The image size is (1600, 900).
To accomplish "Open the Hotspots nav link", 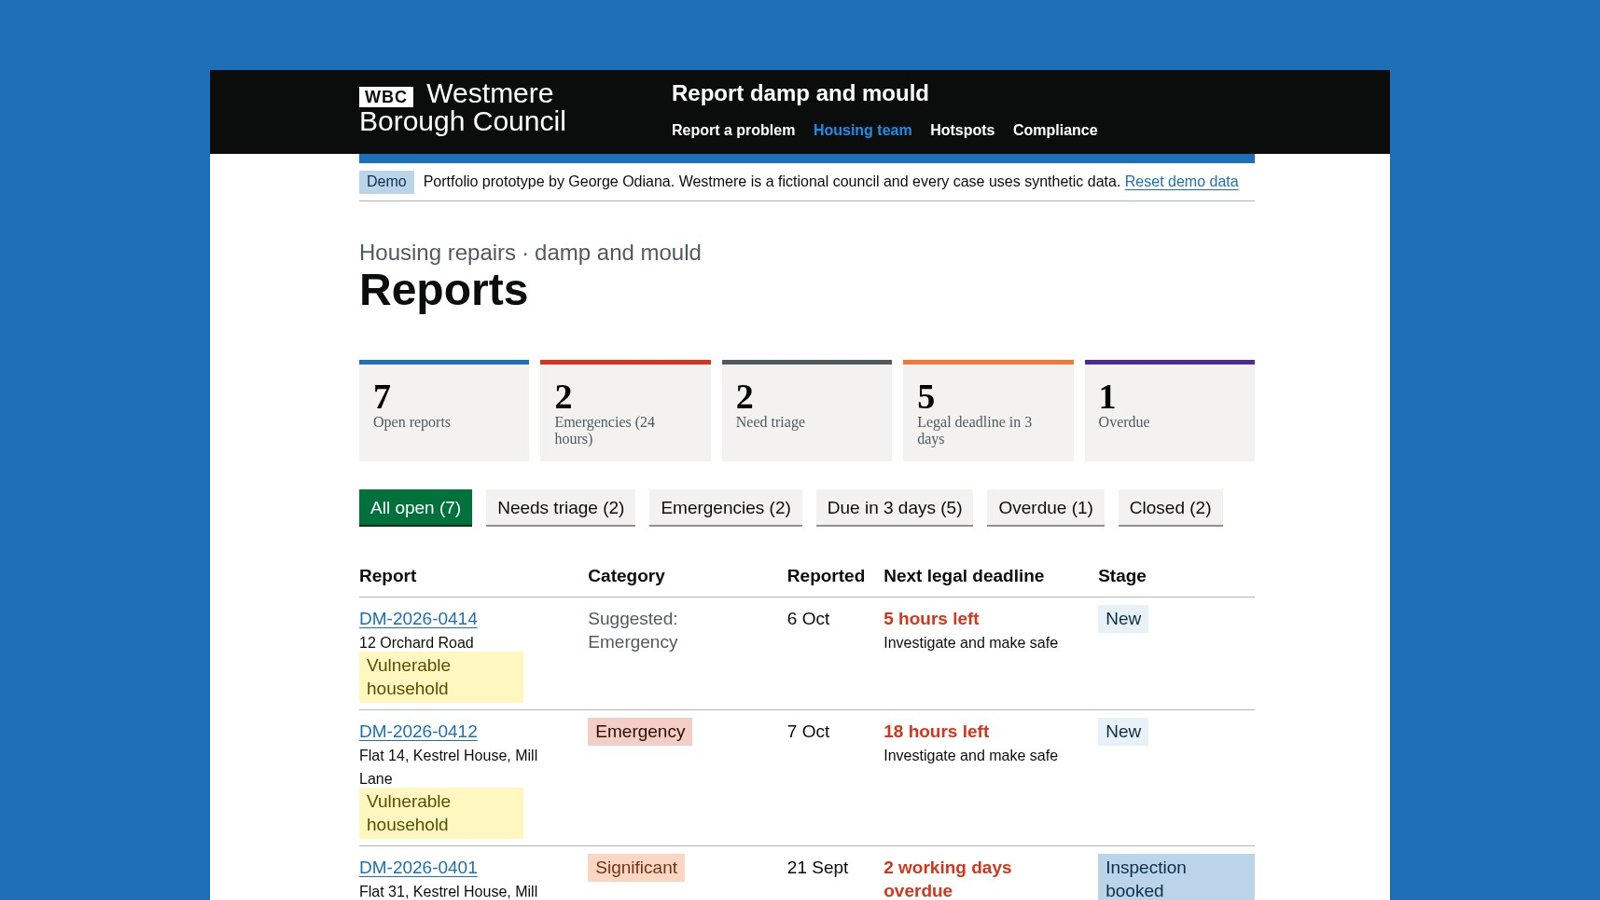I will 962,130.
